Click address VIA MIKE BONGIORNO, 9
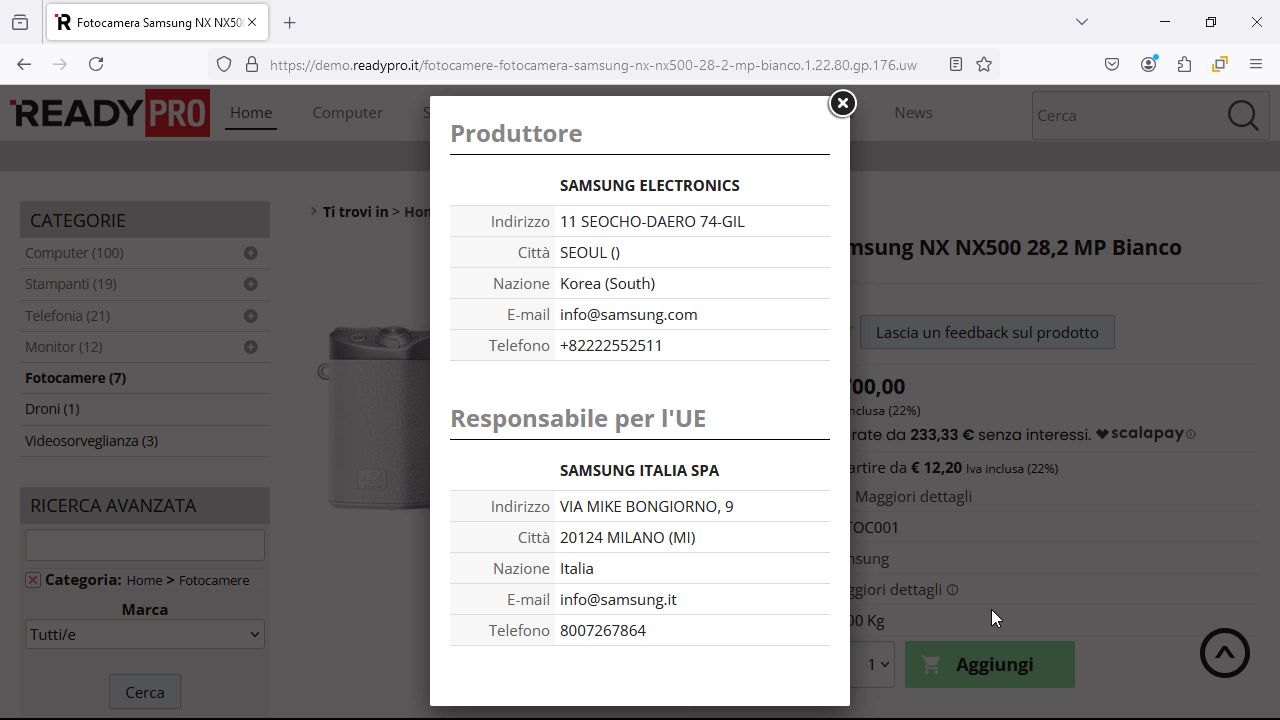The width and height of the screenshot is (1280, 720). [647, 507]
